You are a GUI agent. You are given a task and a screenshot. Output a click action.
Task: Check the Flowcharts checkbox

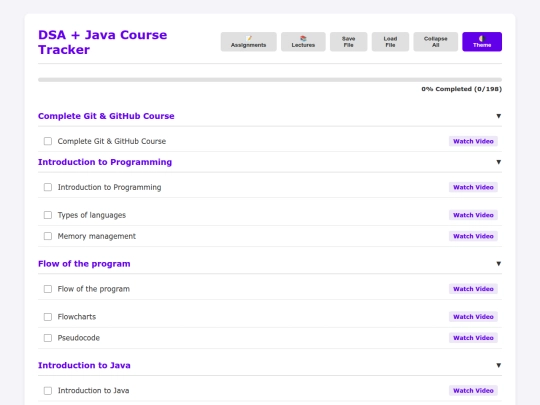[x=48, y=317]
